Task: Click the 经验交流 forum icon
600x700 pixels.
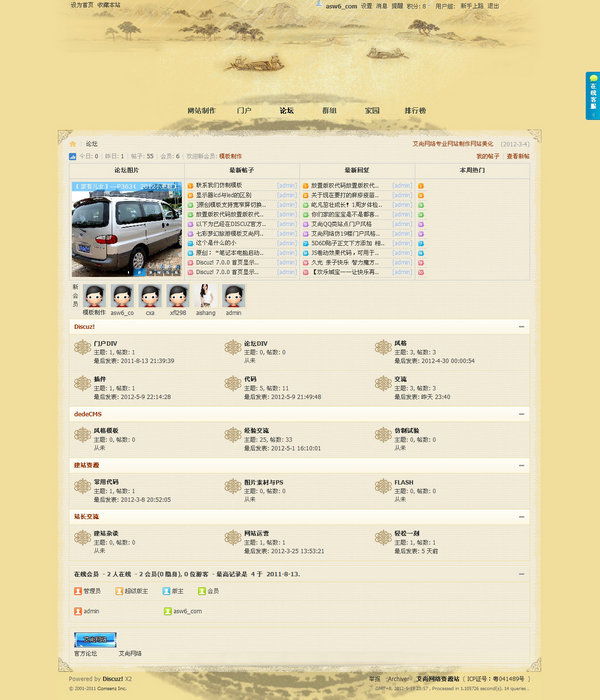Action: (x=235, y=435)
